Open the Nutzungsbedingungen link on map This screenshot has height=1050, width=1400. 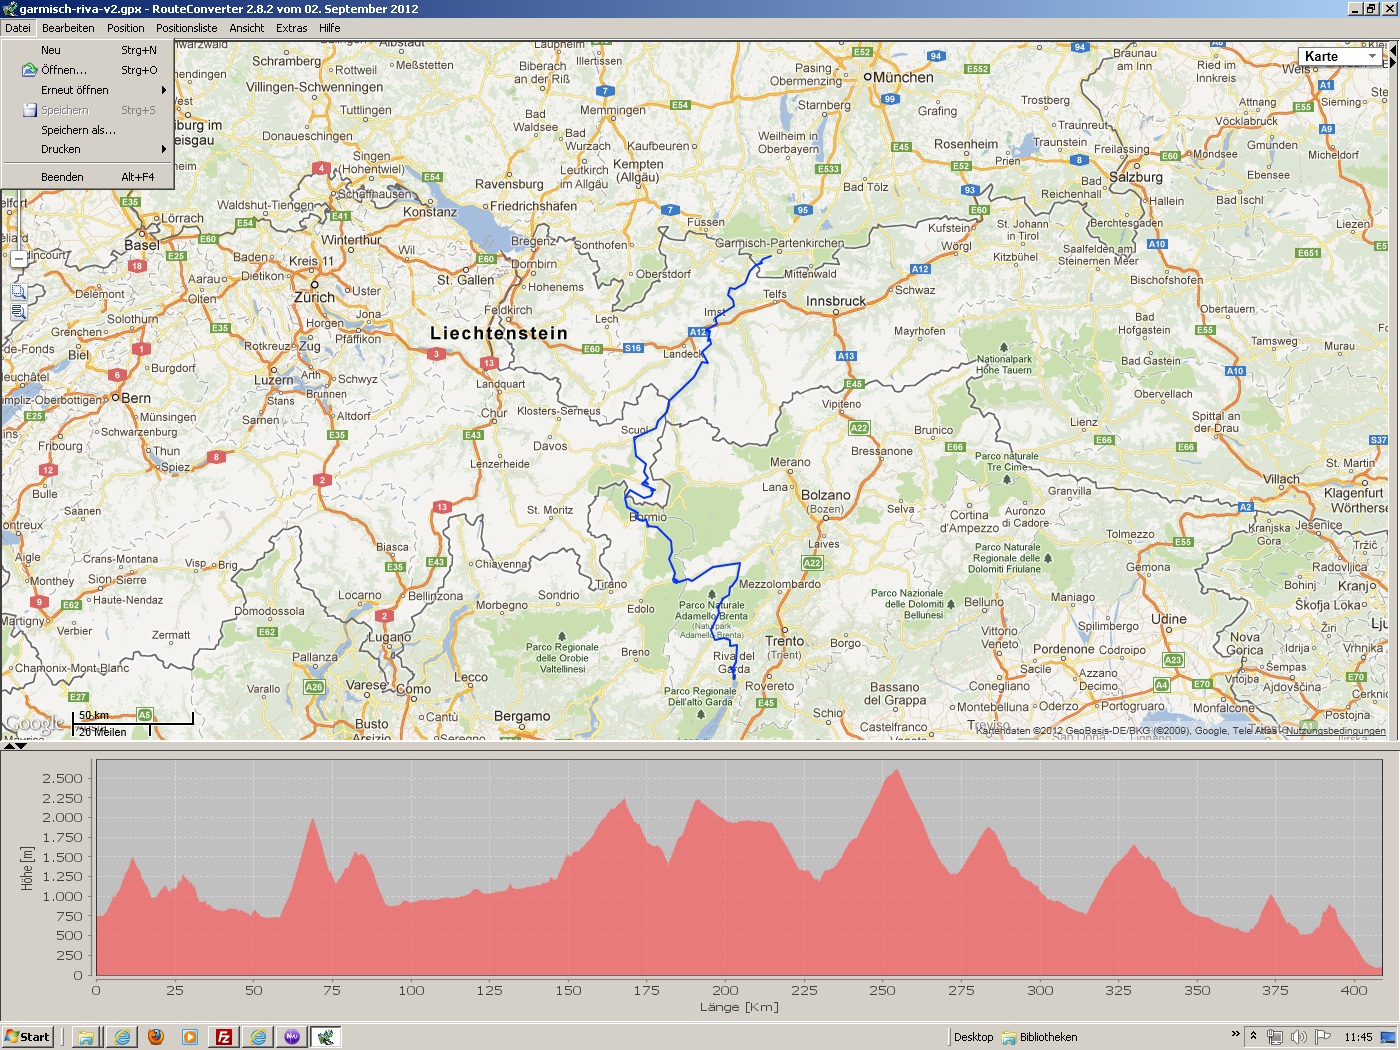(1336, 731)
